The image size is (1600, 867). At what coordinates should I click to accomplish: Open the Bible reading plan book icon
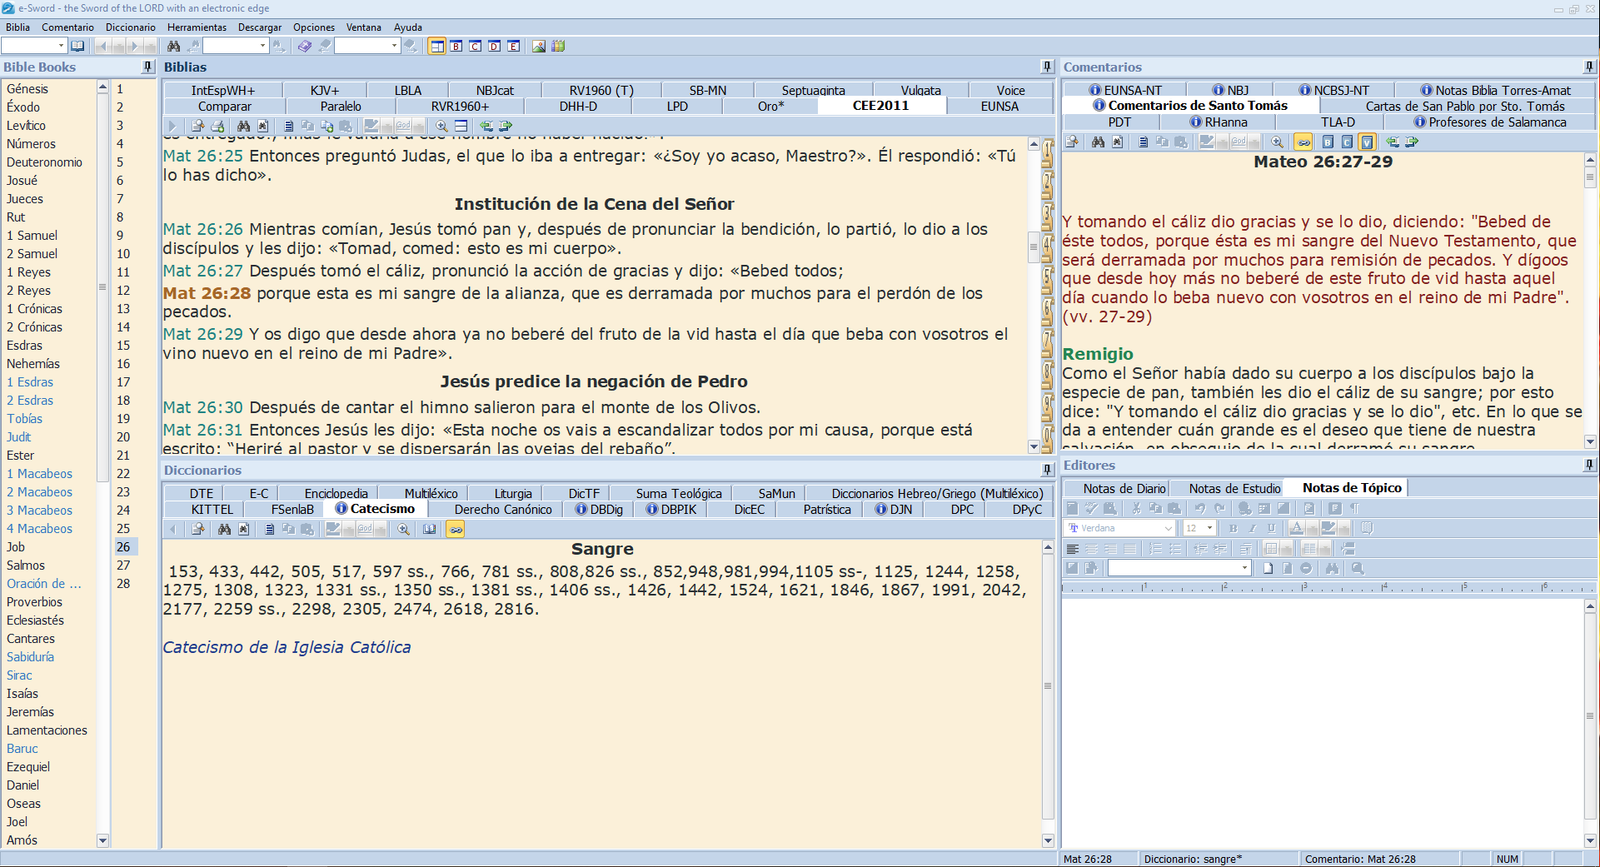[x=78, y=46]
